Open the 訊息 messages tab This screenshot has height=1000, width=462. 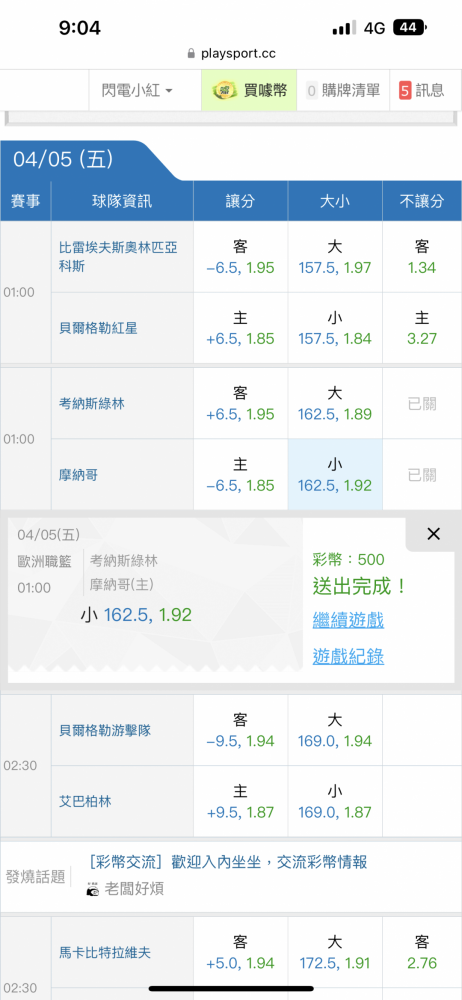[x=422, y=91]
